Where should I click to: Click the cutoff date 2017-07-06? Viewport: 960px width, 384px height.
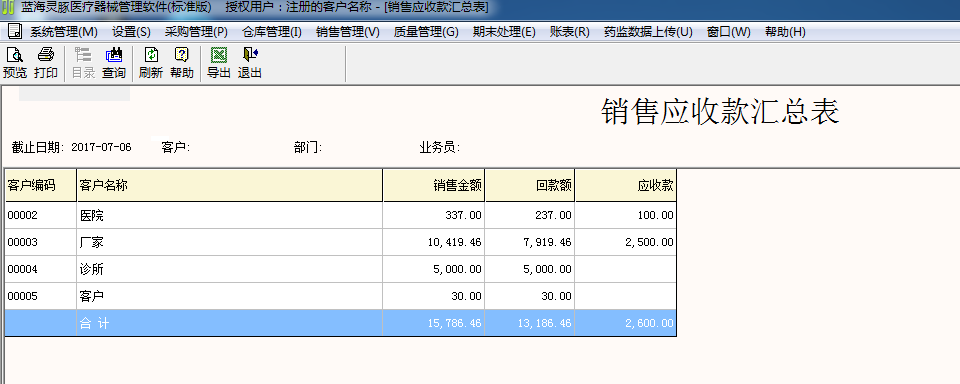[102, 148]
